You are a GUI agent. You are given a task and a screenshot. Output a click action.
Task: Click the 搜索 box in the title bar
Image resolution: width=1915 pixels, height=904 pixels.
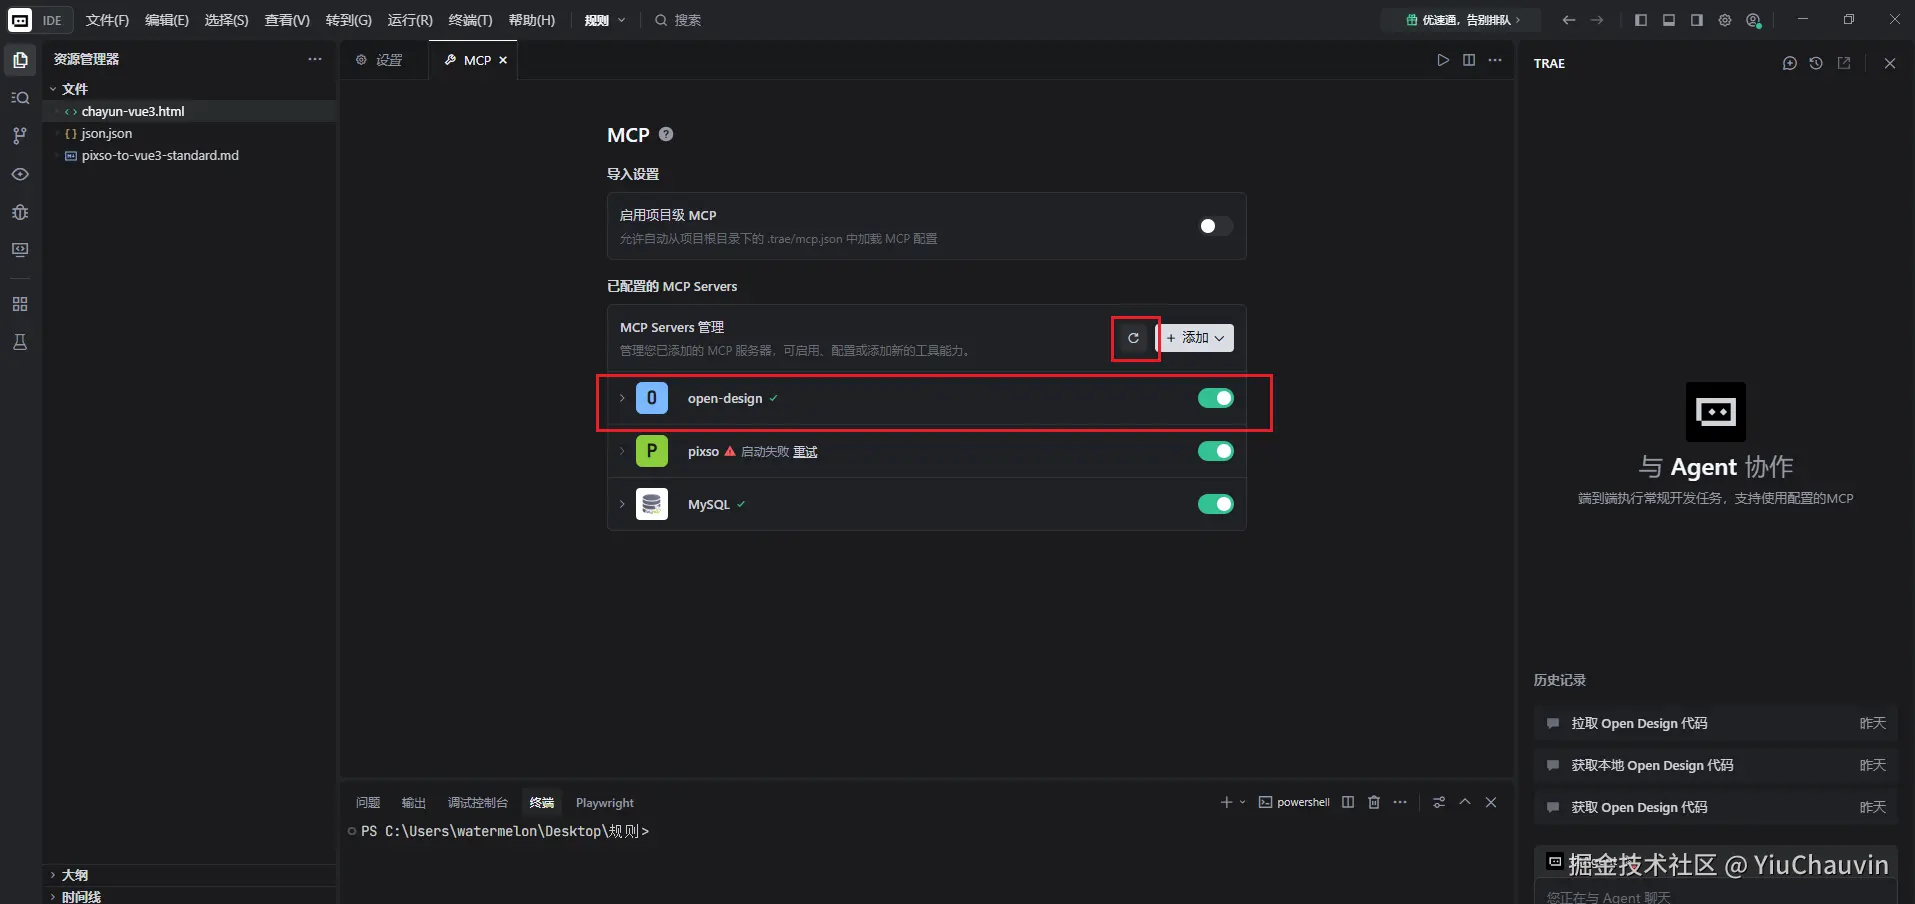678,20
